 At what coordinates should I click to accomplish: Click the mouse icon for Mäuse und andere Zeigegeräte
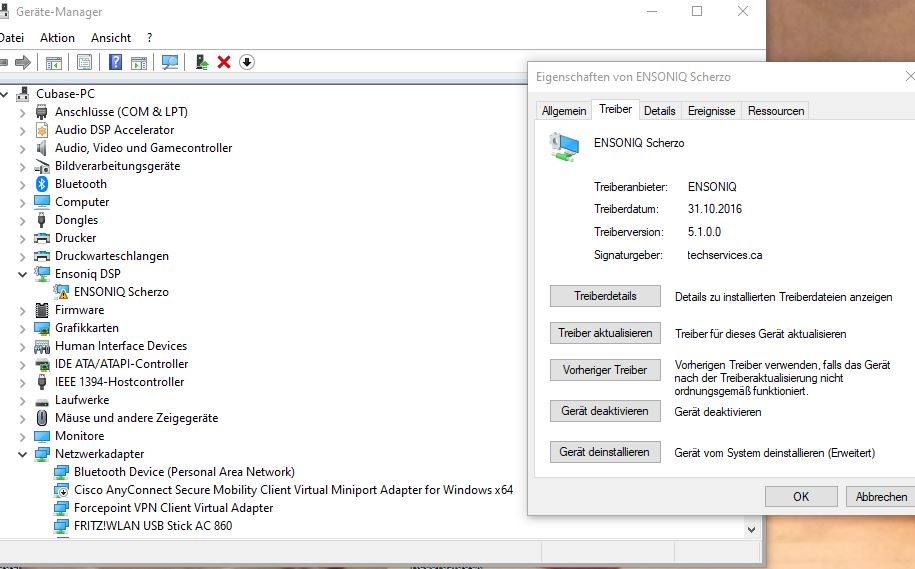pos(42,418)
